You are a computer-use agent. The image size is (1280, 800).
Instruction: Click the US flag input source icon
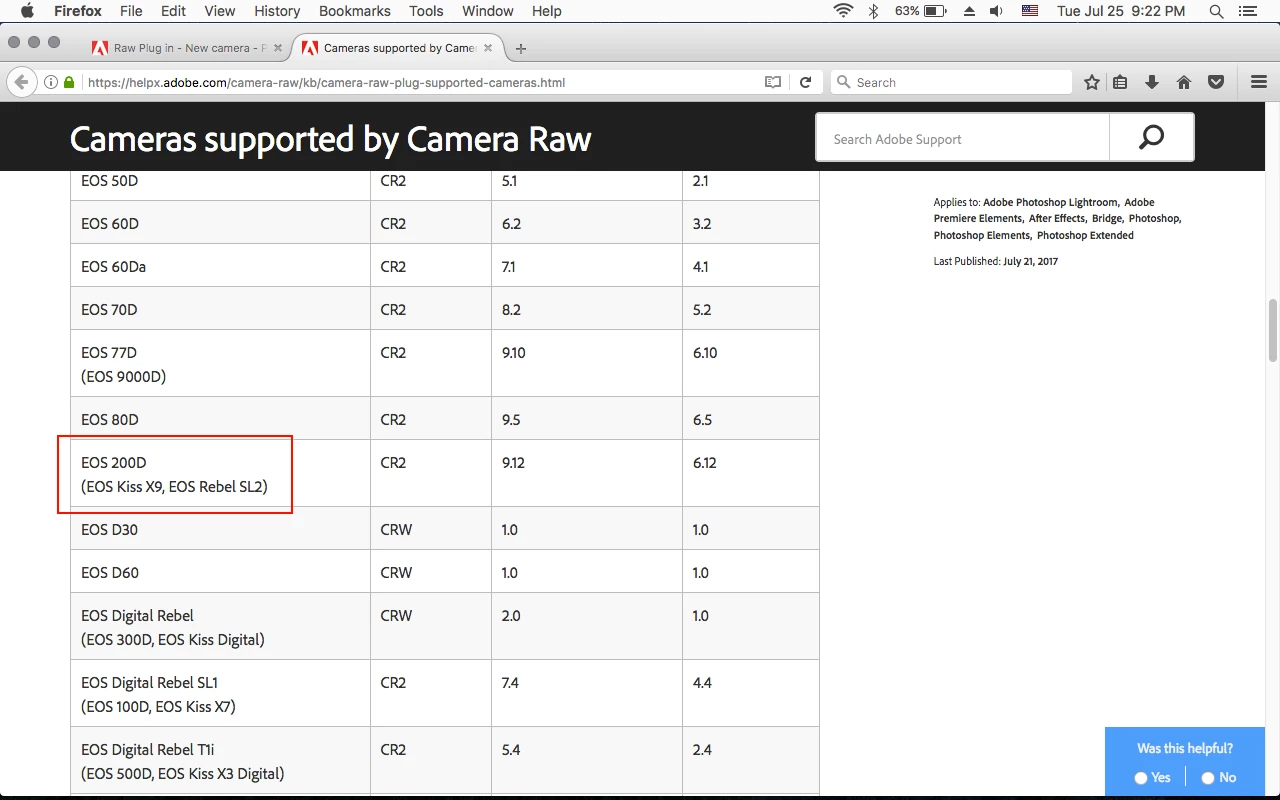point(1030,11)
